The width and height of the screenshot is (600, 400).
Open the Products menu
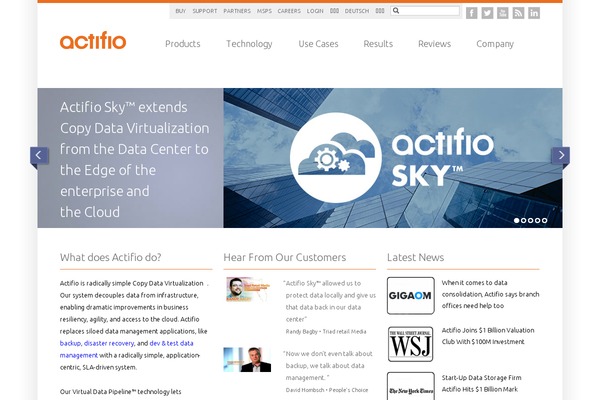tap(183, 44)
